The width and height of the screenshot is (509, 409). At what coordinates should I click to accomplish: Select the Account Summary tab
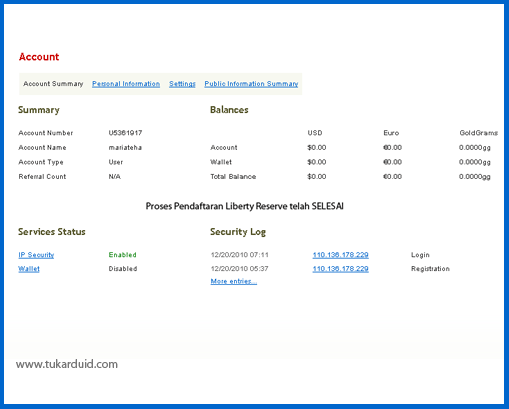coord(53,84)
